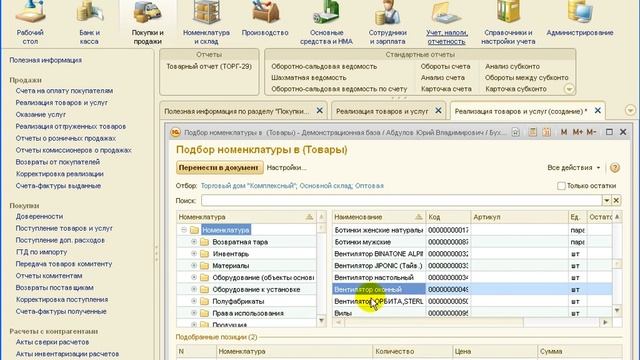Open the Анализ счета report

(x=442, y=78)
